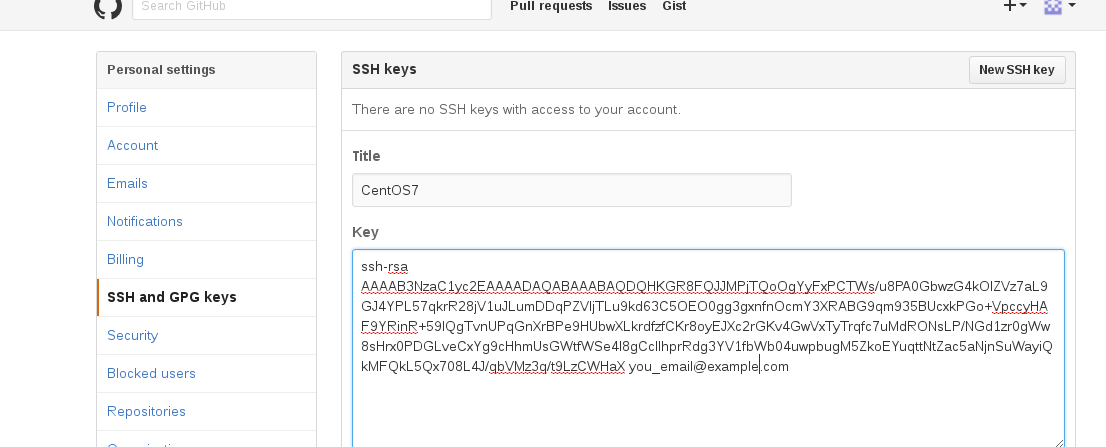Open Blocked users settings
Image resolution: width=1106 pixels, height=447 pixels.
pos(207,374)
